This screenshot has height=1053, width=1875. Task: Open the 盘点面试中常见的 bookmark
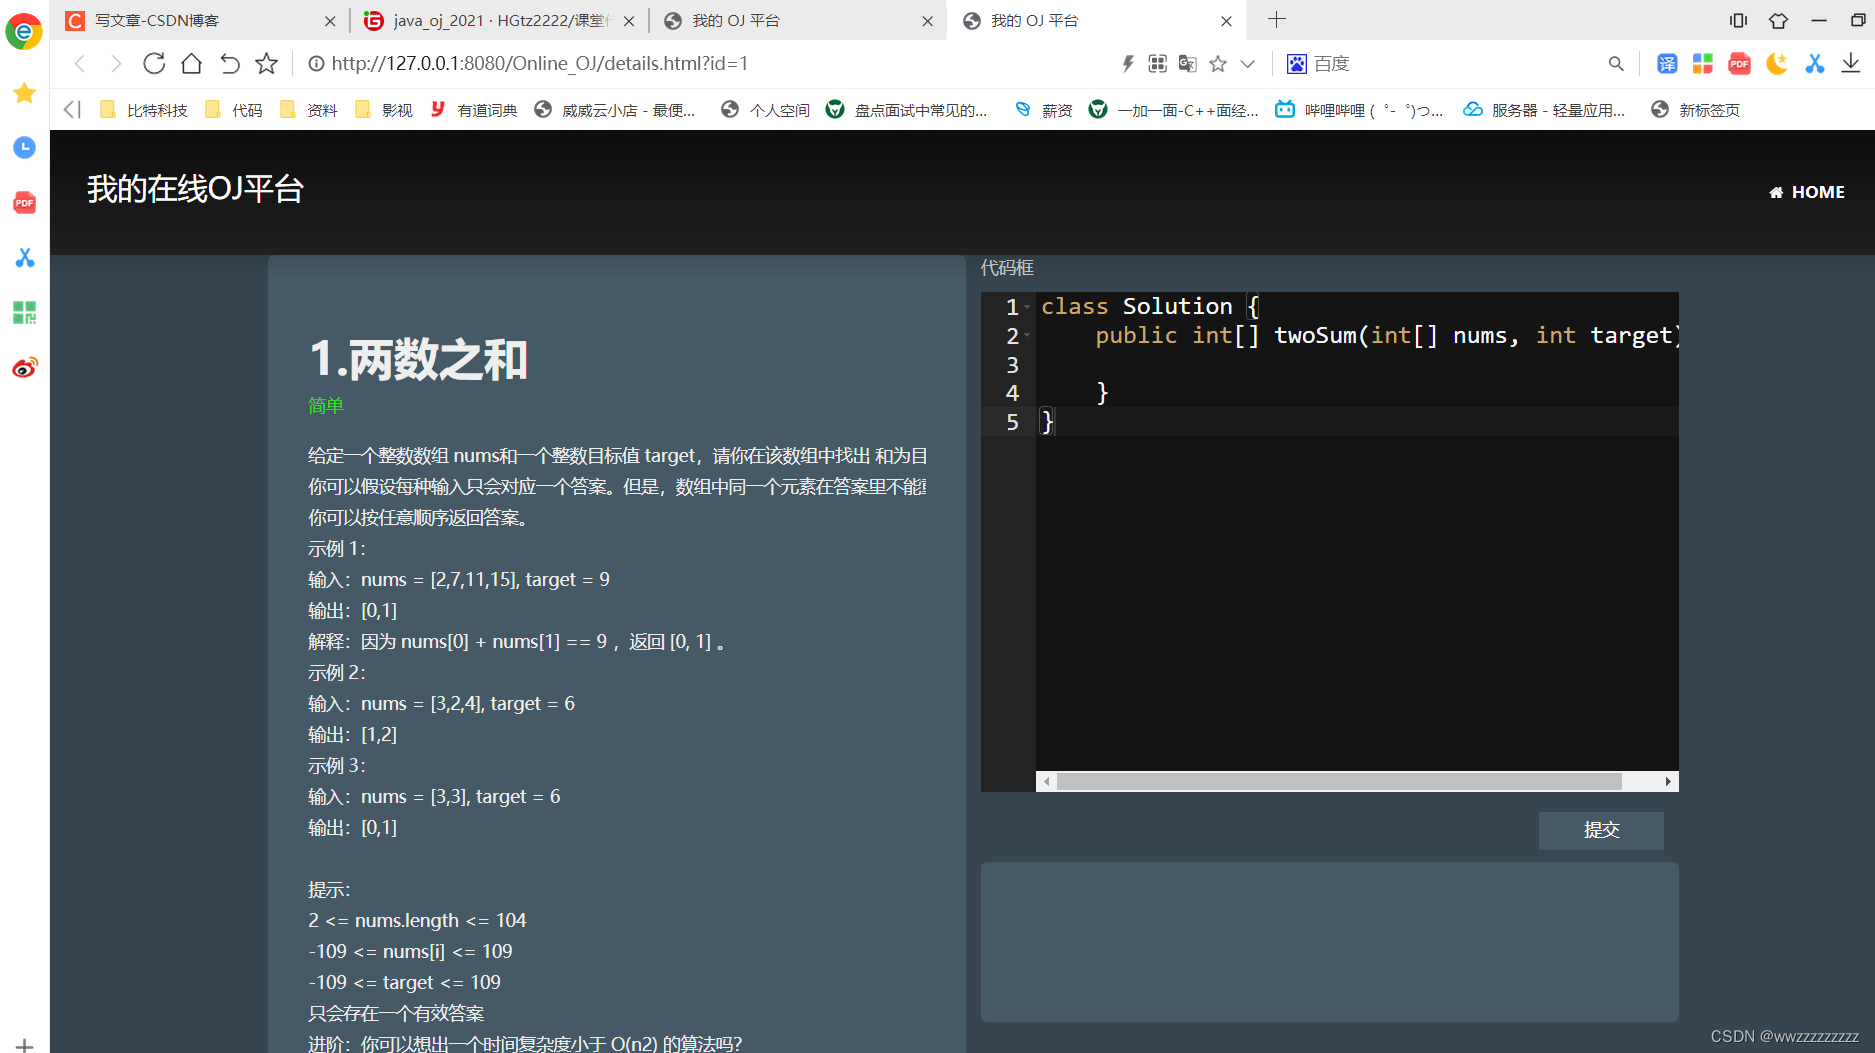(x=907, y=110)
